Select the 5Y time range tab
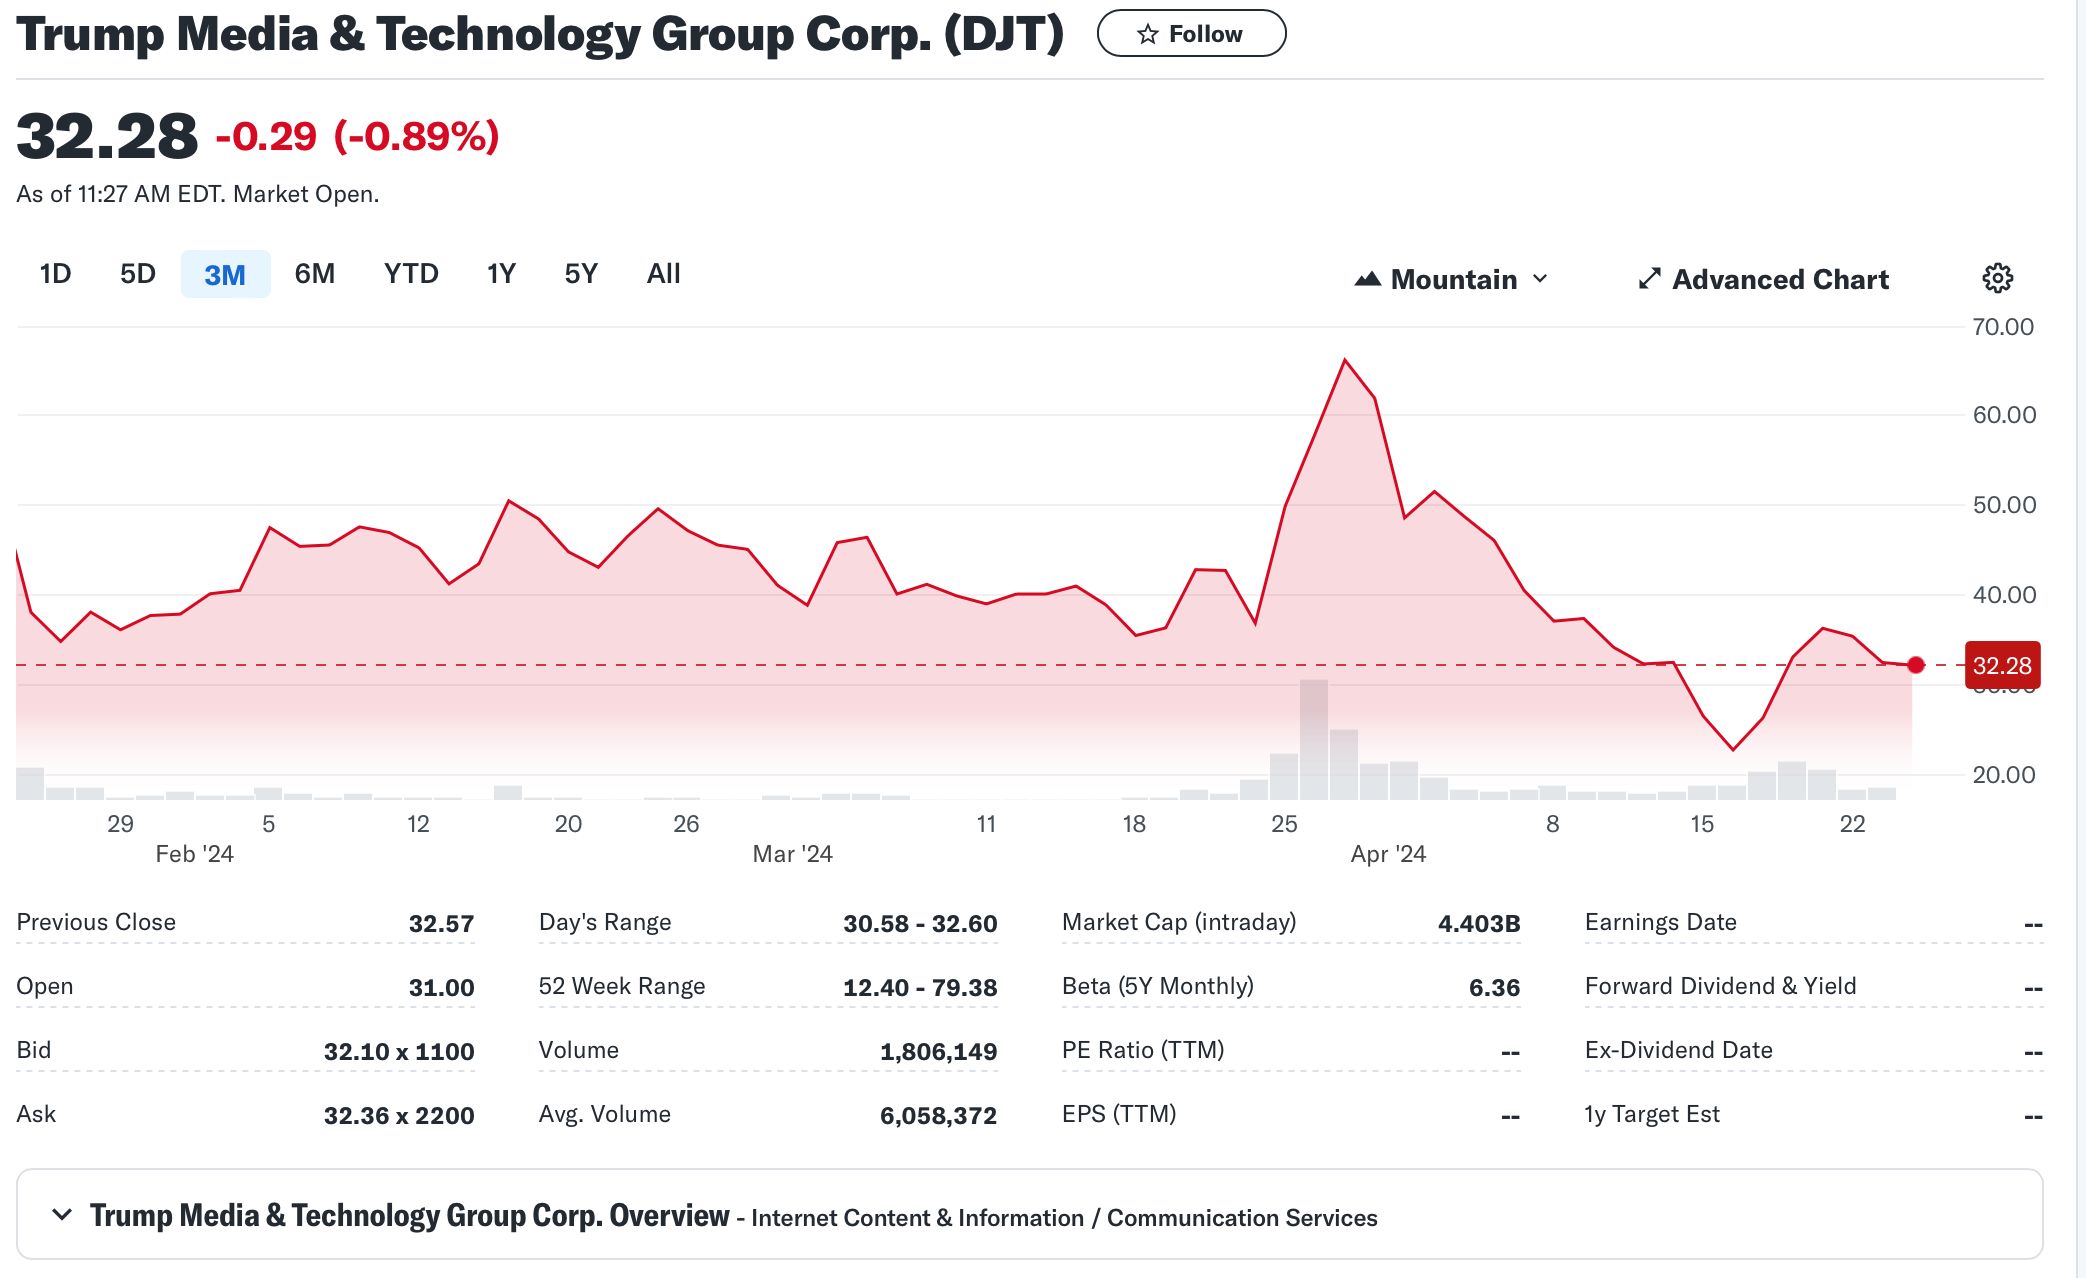 pyautogui.click(x=581, y=274)
